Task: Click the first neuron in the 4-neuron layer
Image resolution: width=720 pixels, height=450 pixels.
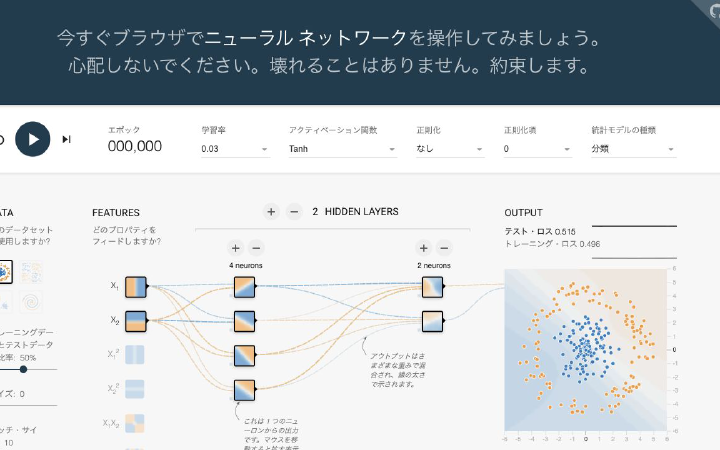Action: tap(244, 287)
